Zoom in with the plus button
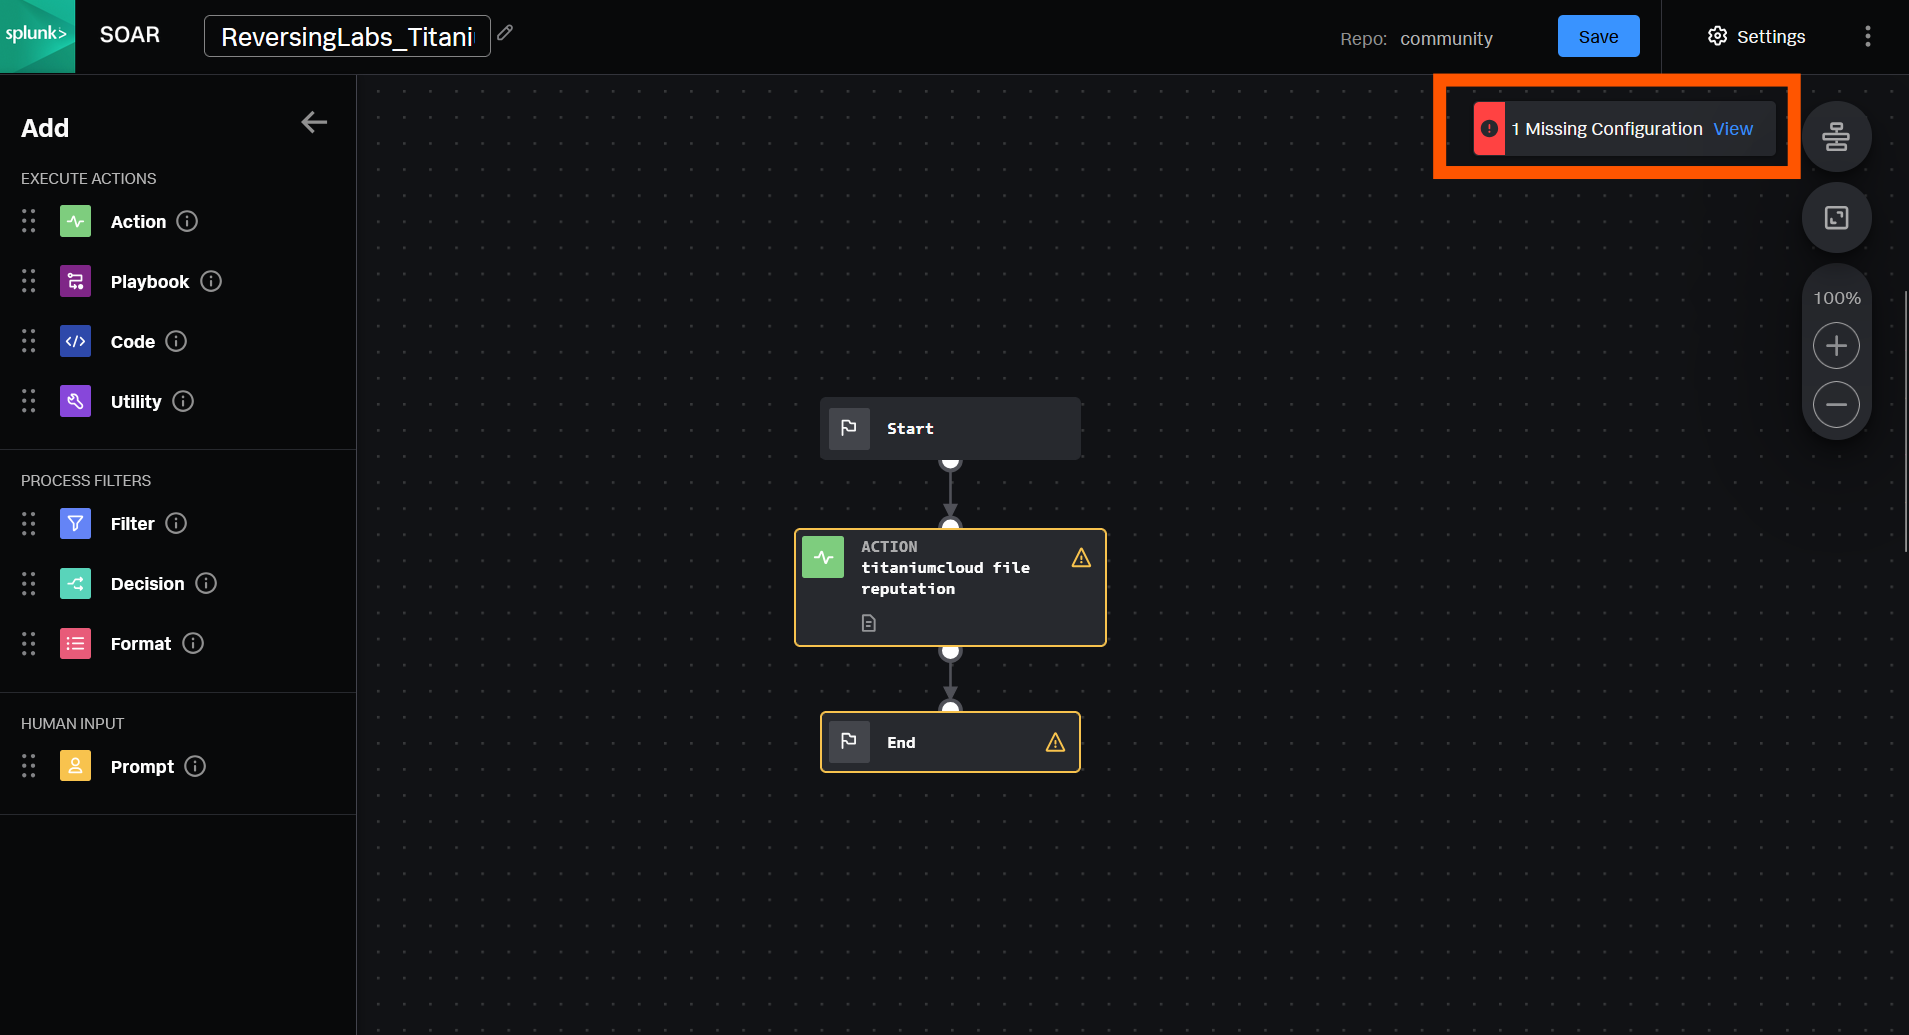Viewport: 1909px width, 1035px height. tap(1836, 346)
